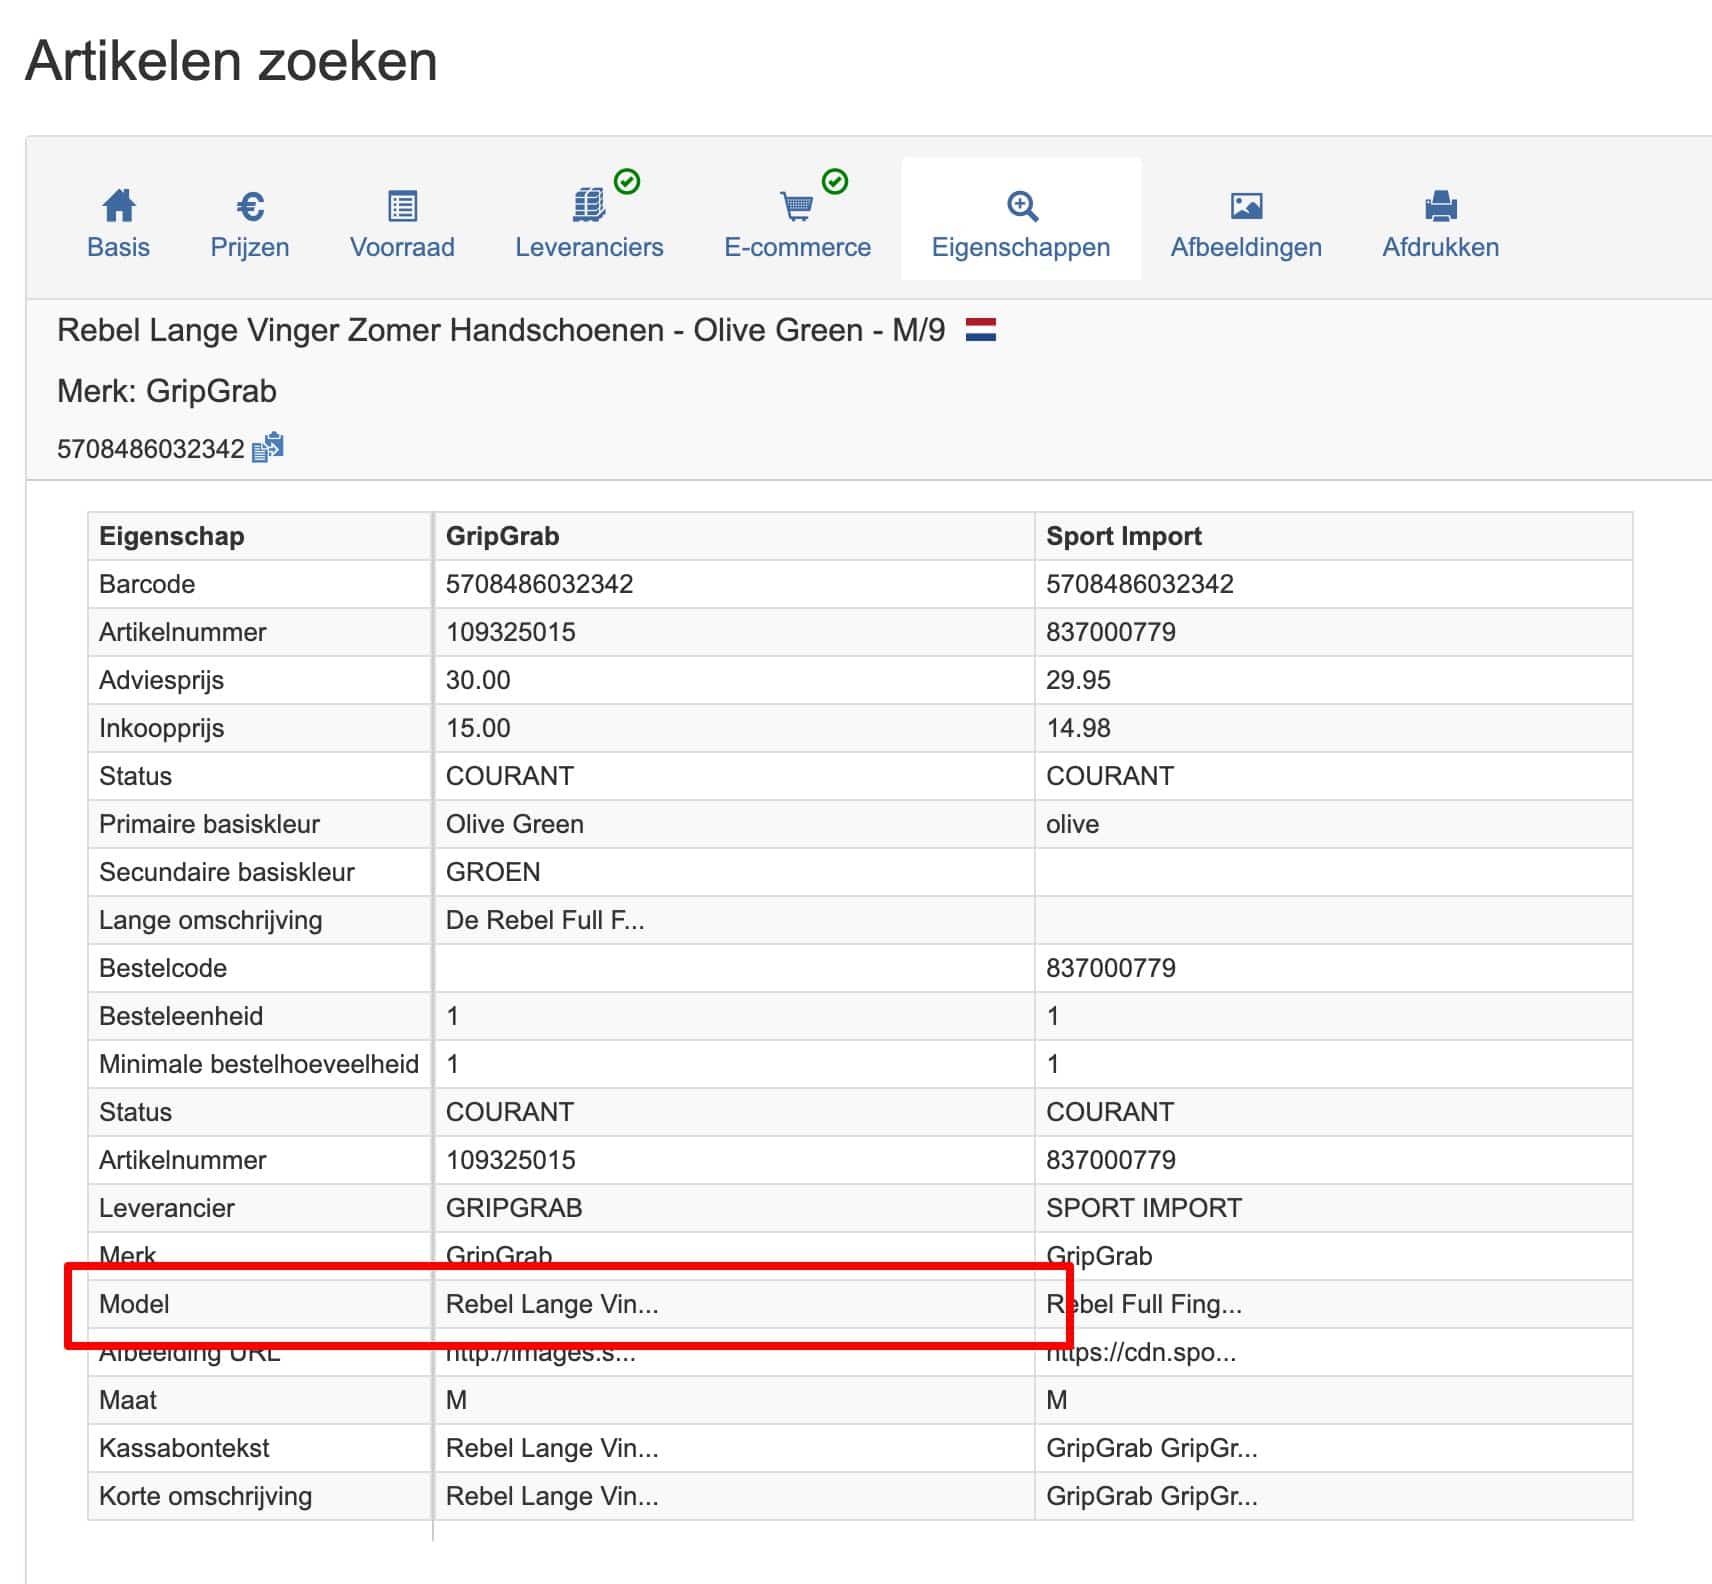Select the Model row GripGrab value

pos(552,1304)
